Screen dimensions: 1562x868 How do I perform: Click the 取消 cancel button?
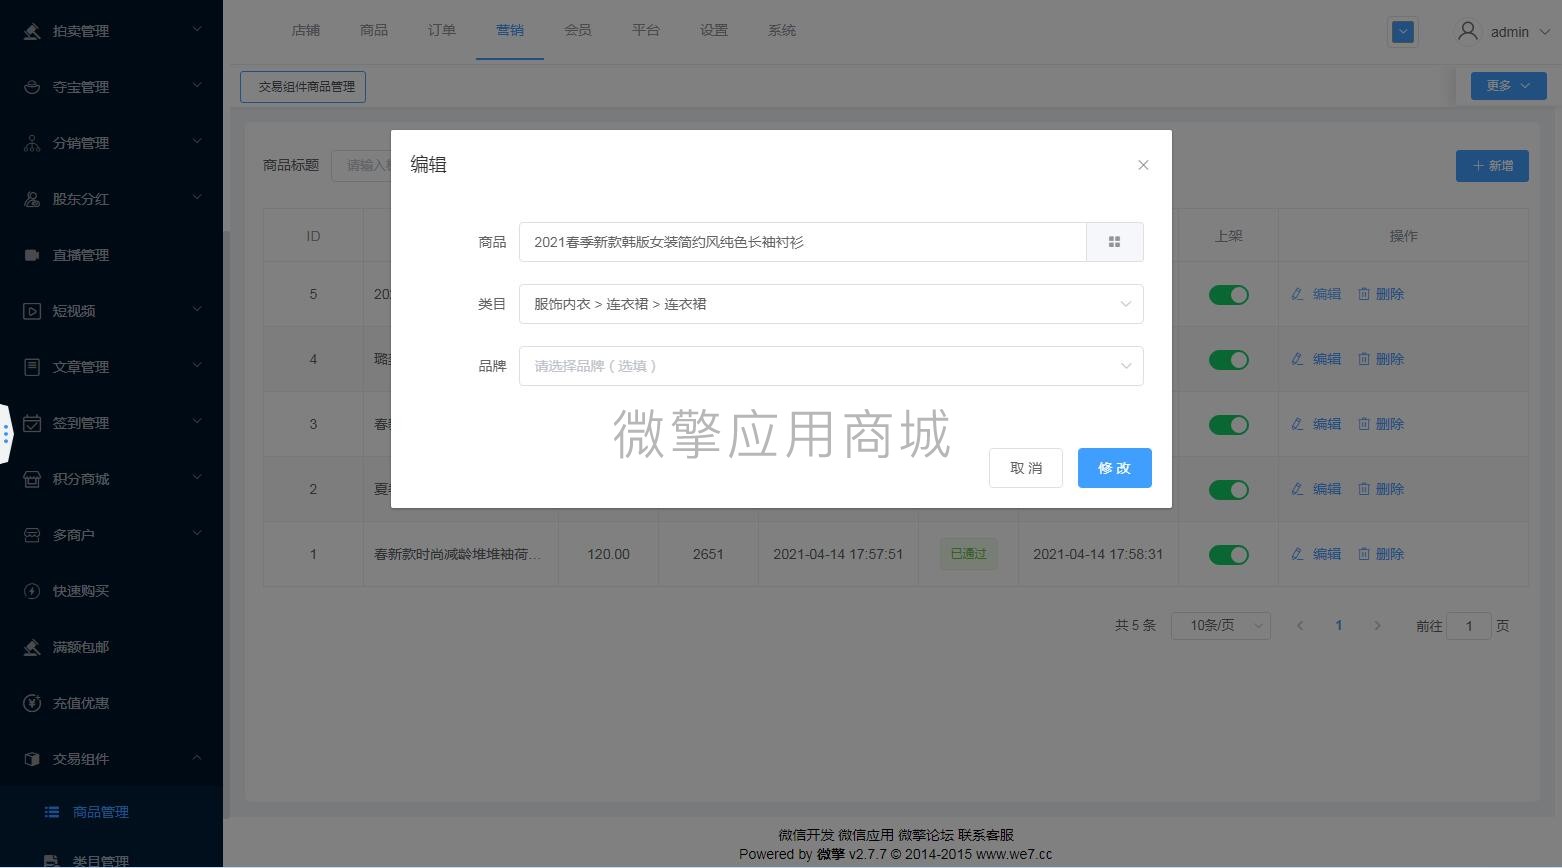[x=1026, y=468]
